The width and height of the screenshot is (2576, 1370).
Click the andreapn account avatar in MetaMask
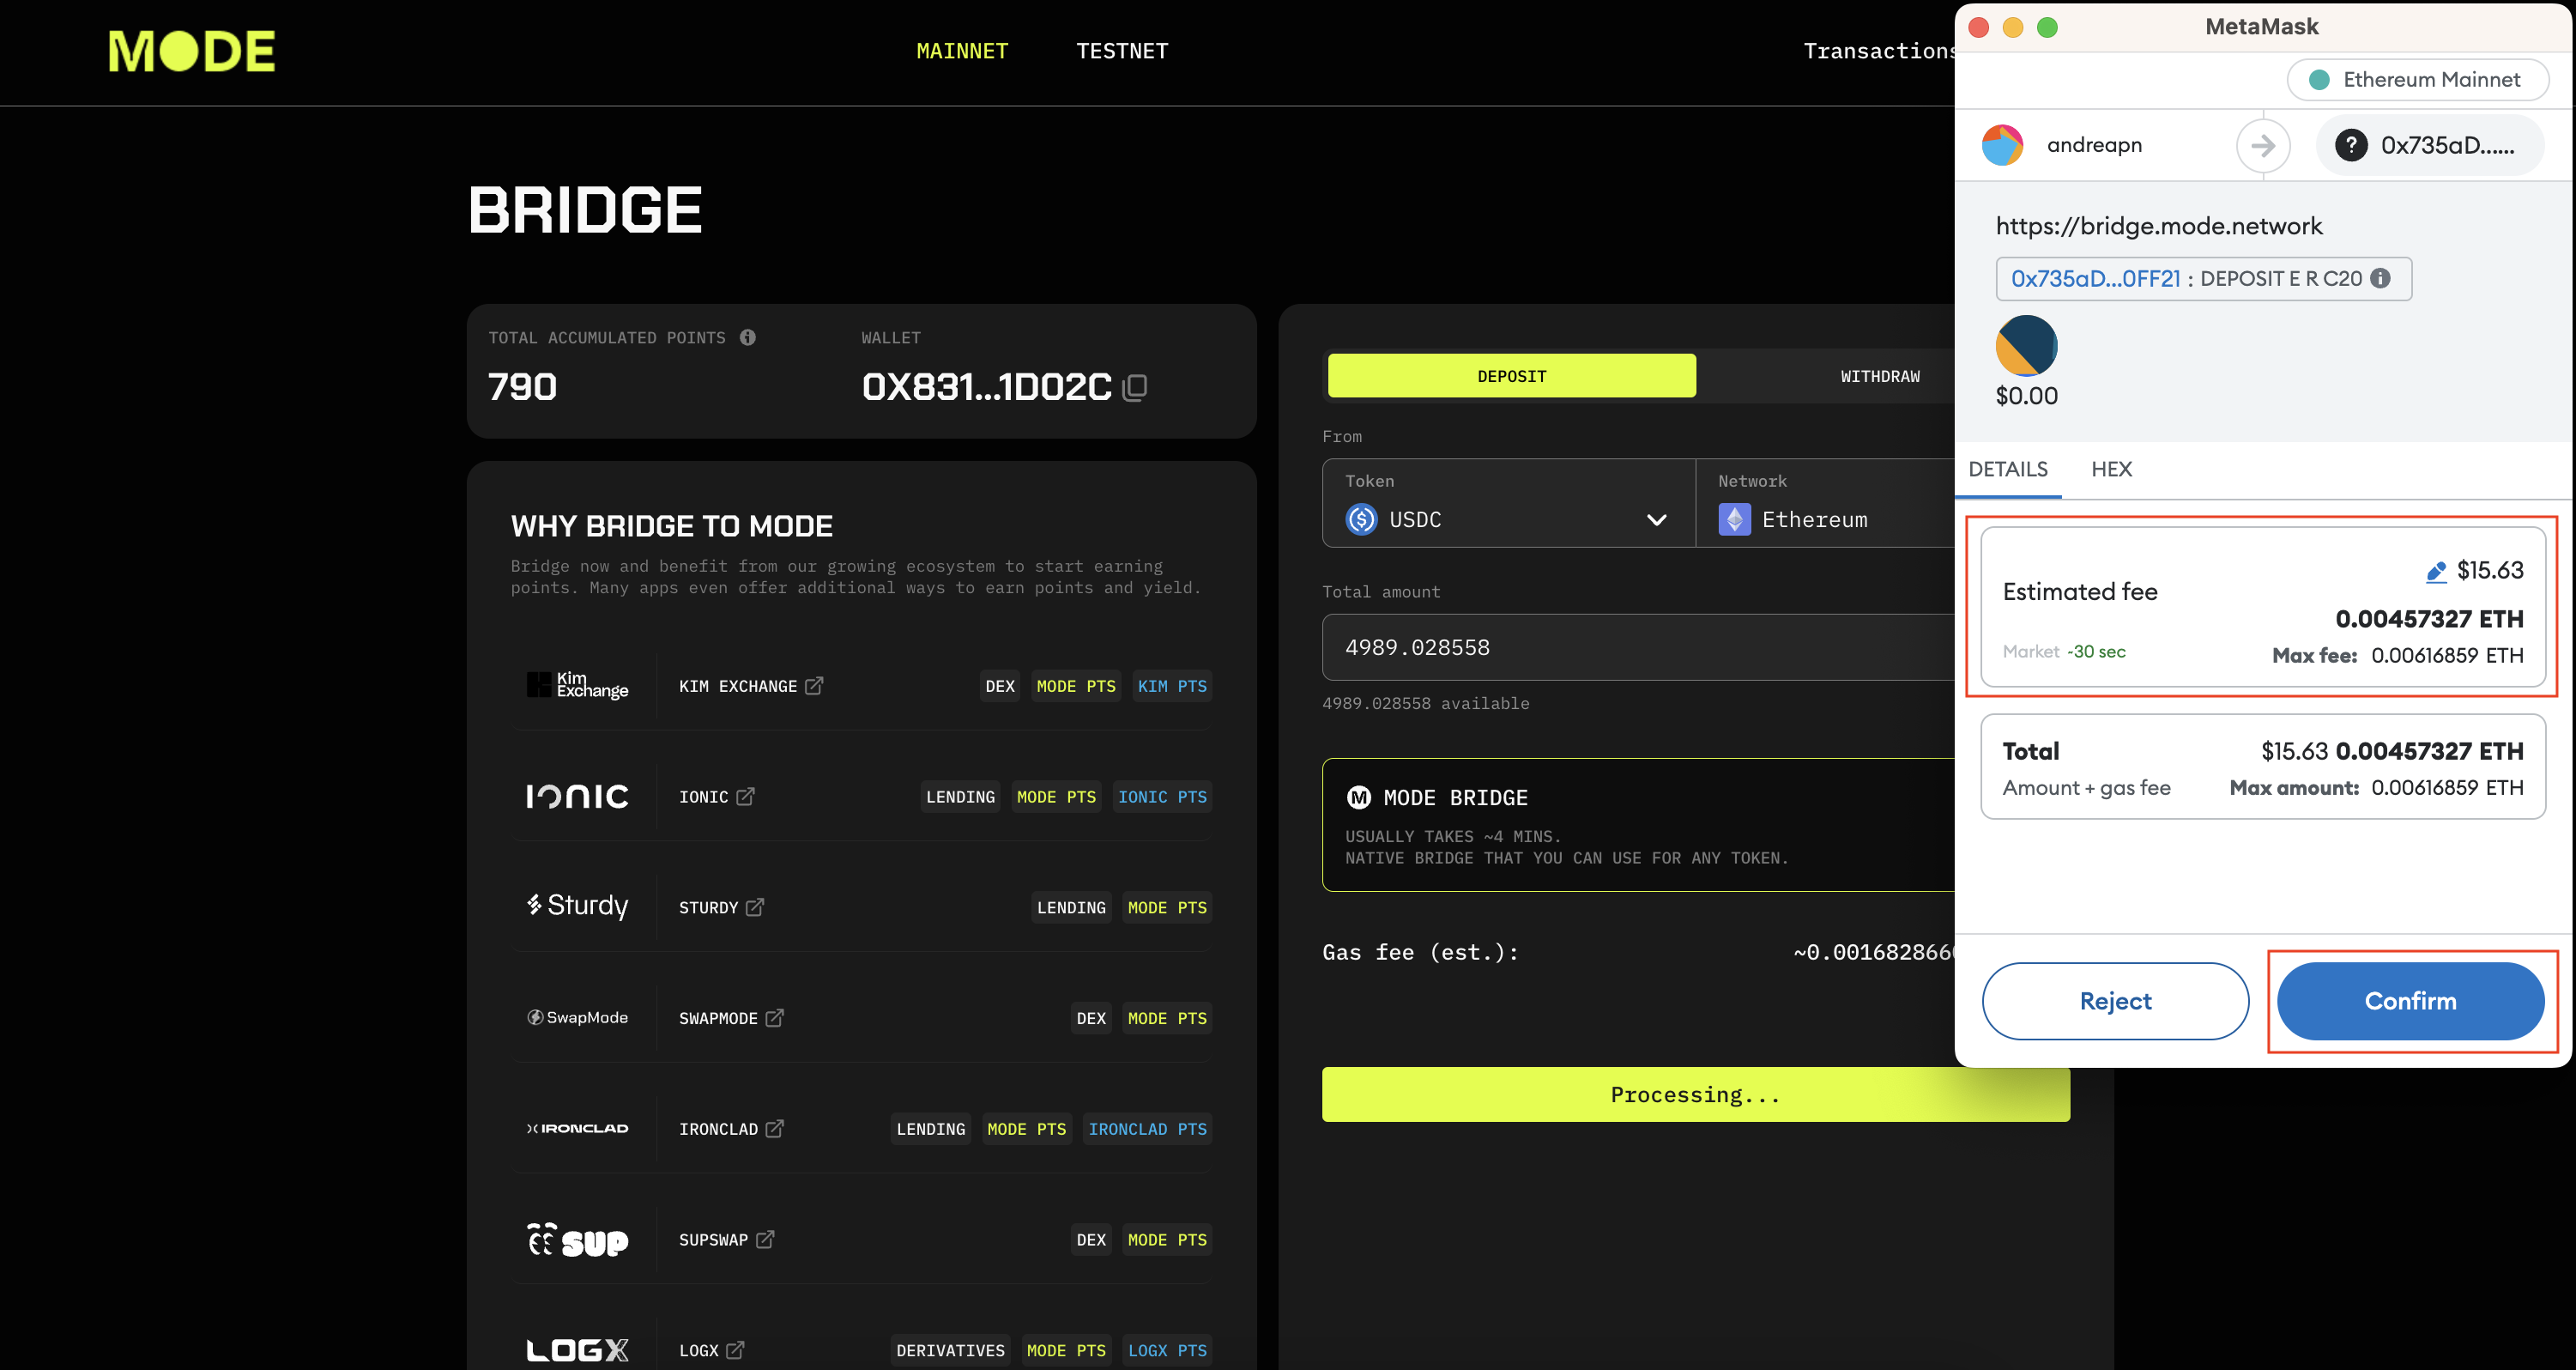(x=2002, y=145)
